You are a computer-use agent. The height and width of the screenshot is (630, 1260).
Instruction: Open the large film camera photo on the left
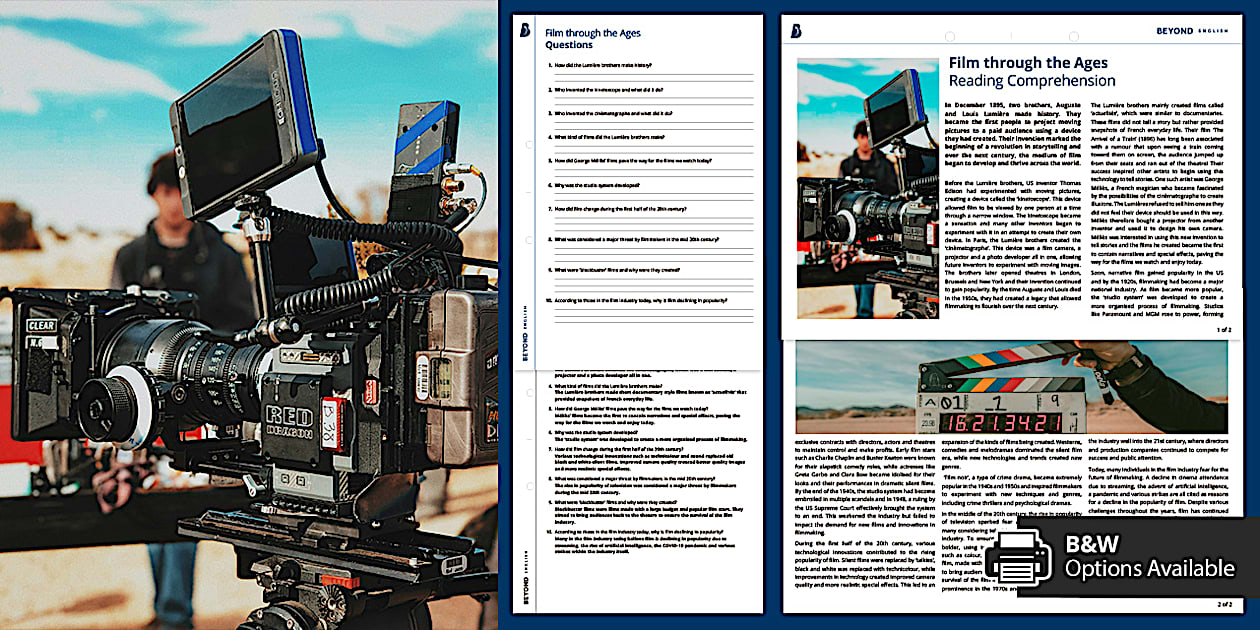coord(248,315)
